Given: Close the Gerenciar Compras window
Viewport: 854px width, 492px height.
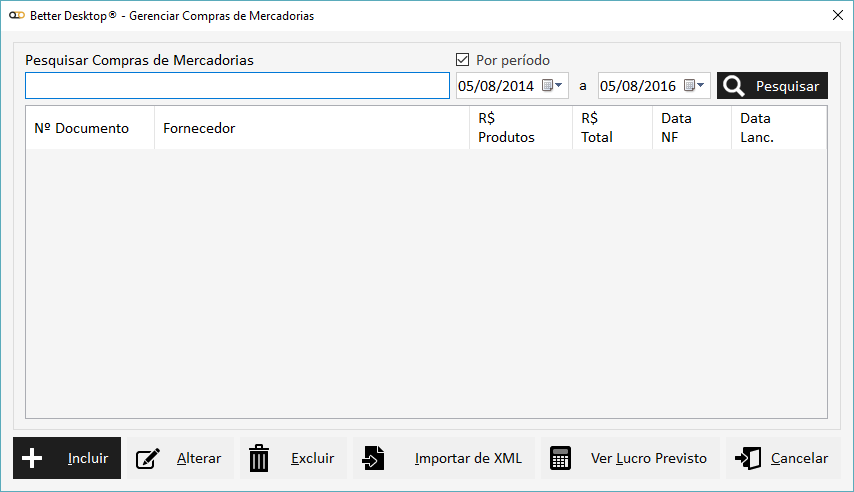Looking at the screenshot, I should [x=838, y=15].
